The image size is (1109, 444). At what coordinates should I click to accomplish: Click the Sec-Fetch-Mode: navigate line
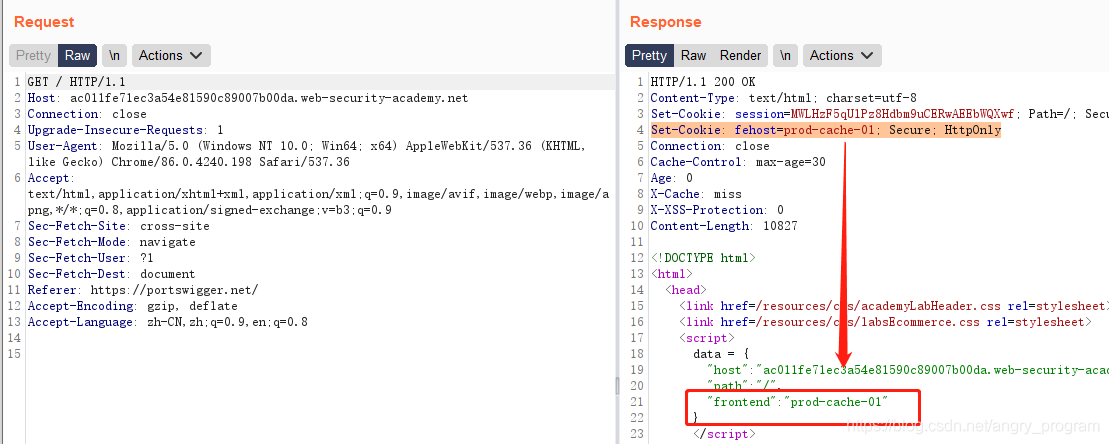pos(111,242)
